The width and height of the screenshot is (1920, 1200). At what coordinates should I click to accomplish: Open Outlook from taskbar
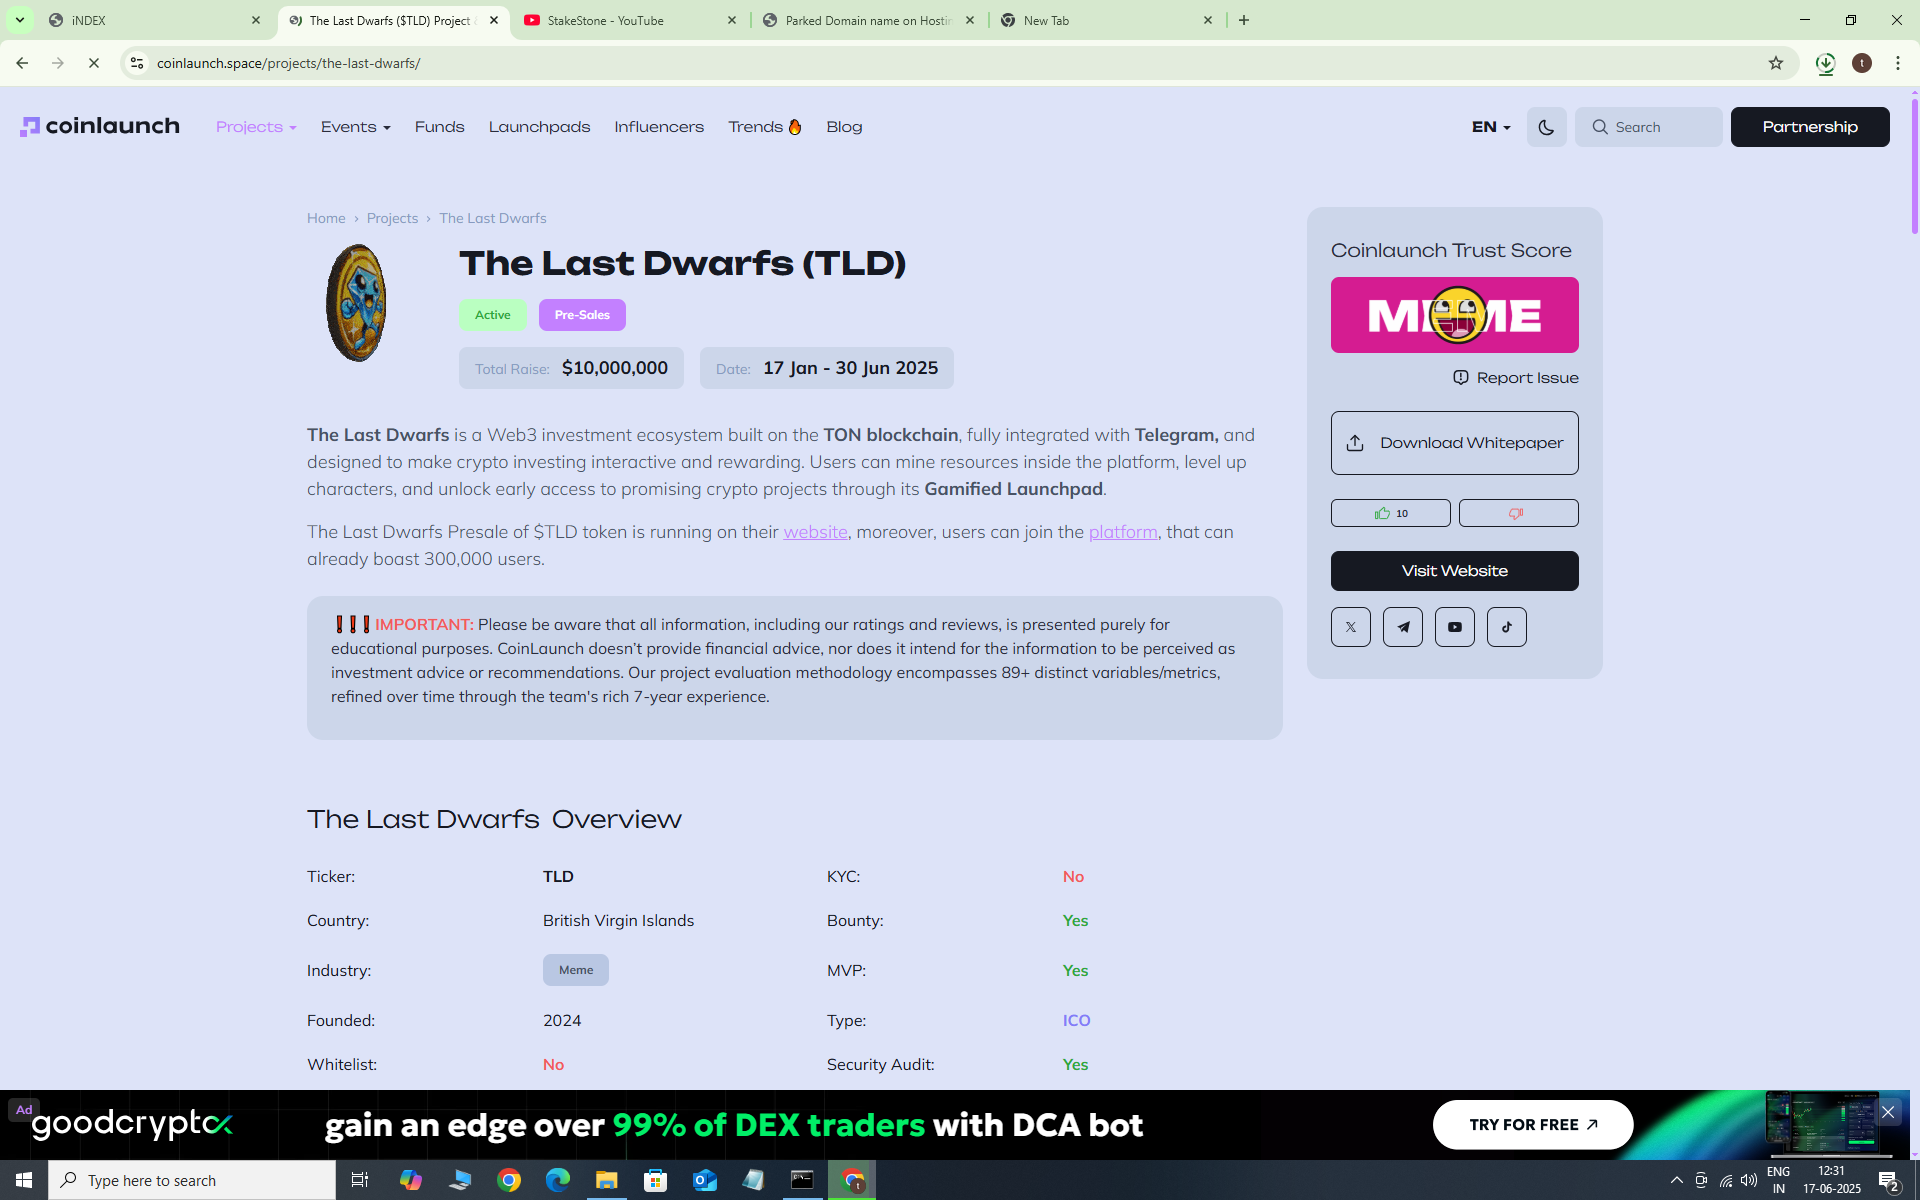pos(705,1180)
